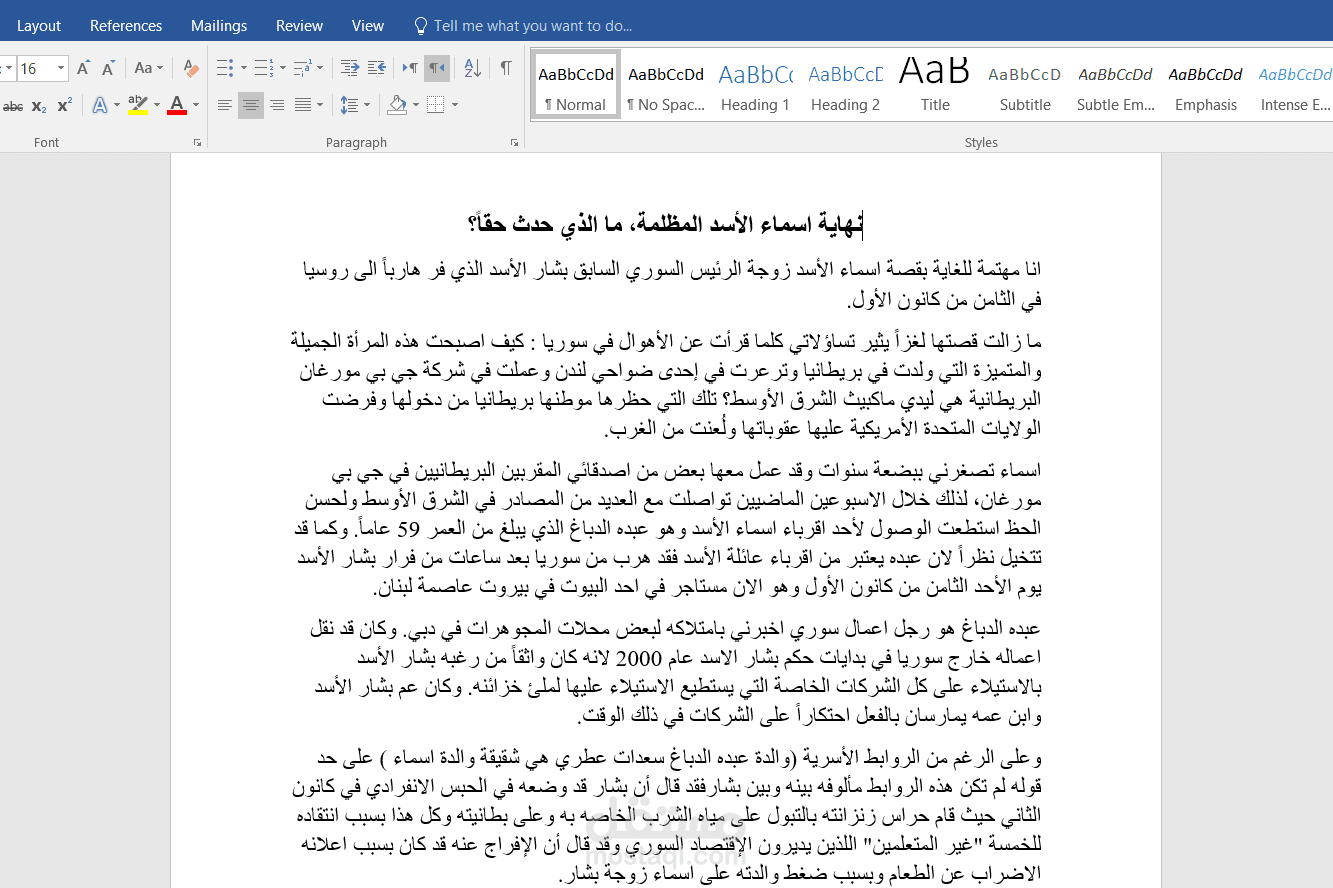Sort text with the A-Z icon

pyautogui.click(x=473, y=68)
